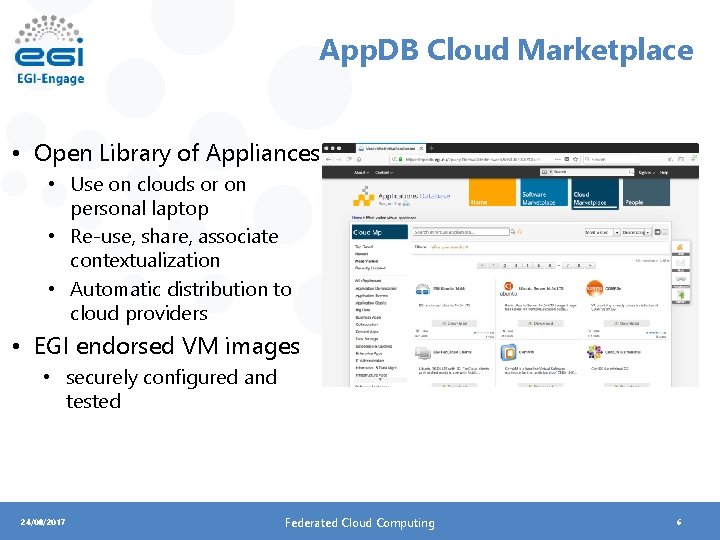Click the browser home icon
The width and height of the screenshot is (720, 540).
pos(359,159)
